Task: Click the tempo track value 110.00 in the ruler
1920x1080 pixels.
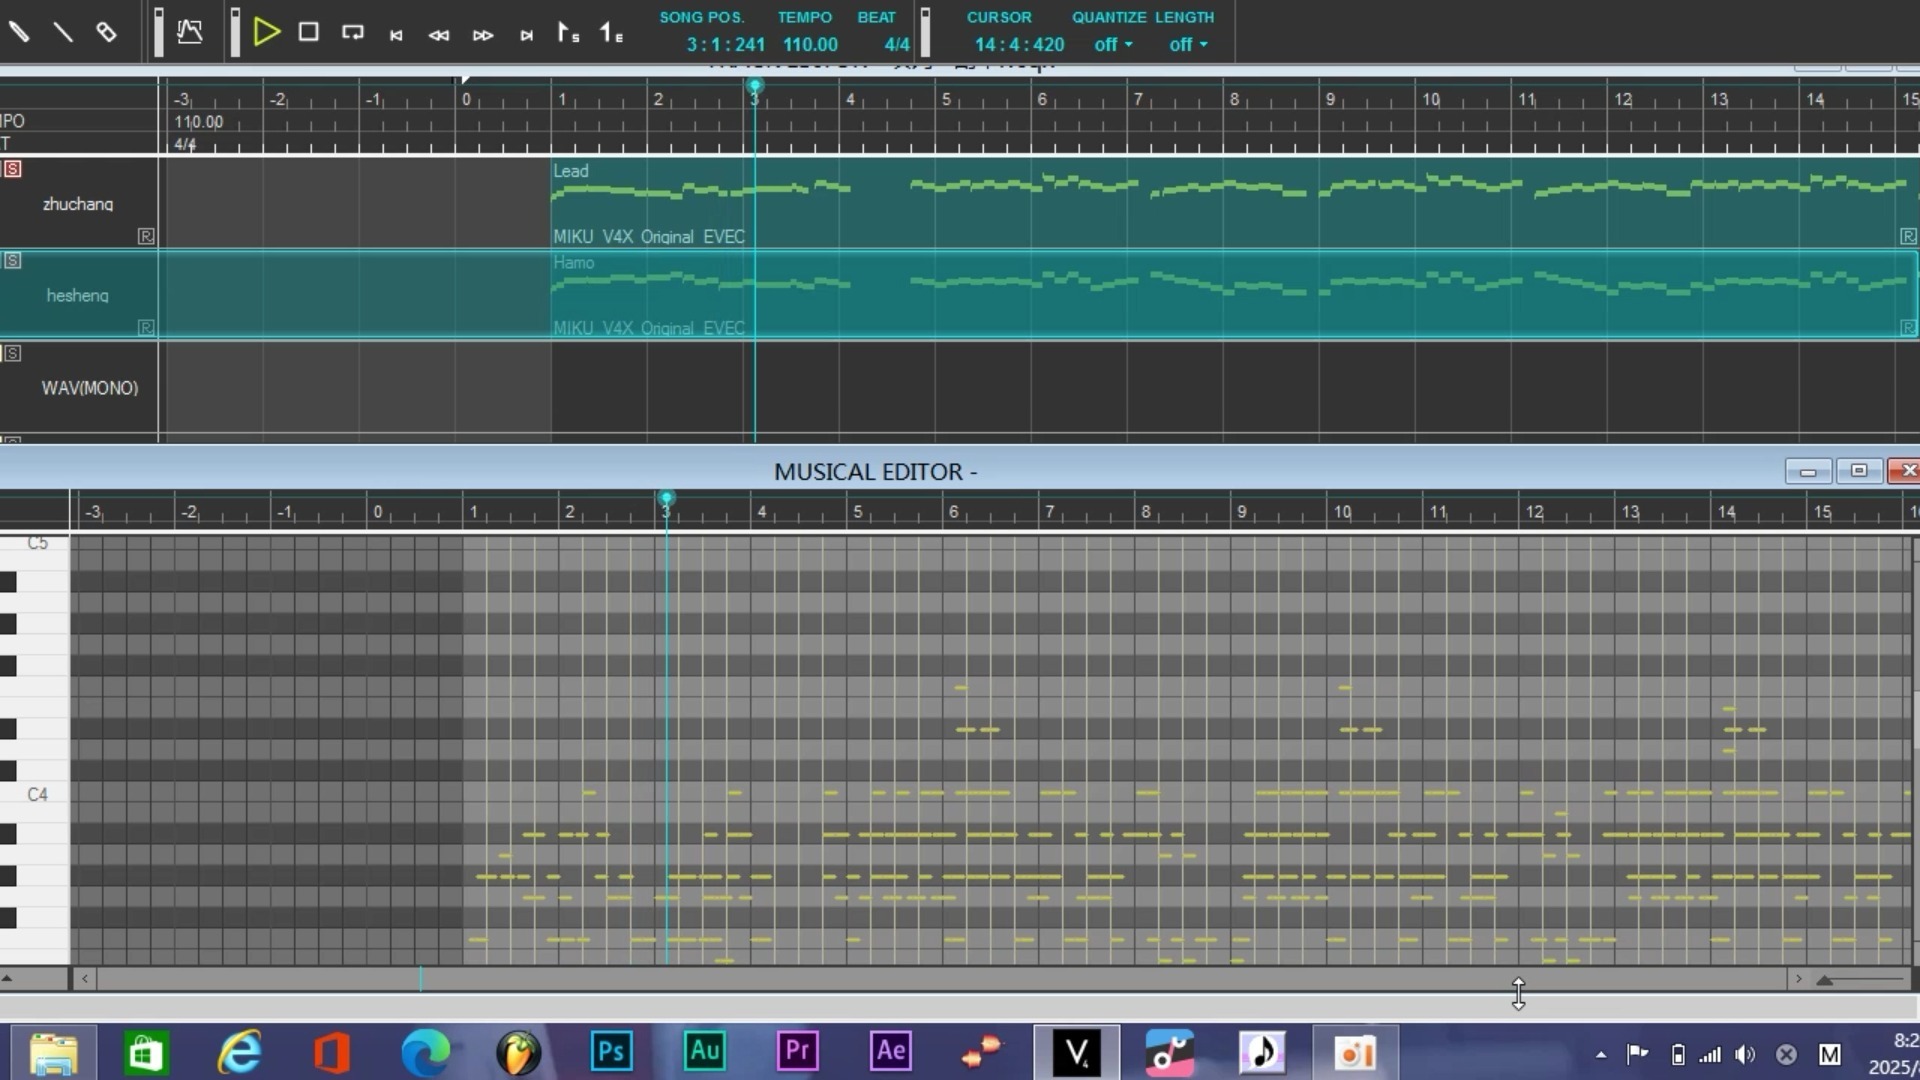Action: [199, 122]
